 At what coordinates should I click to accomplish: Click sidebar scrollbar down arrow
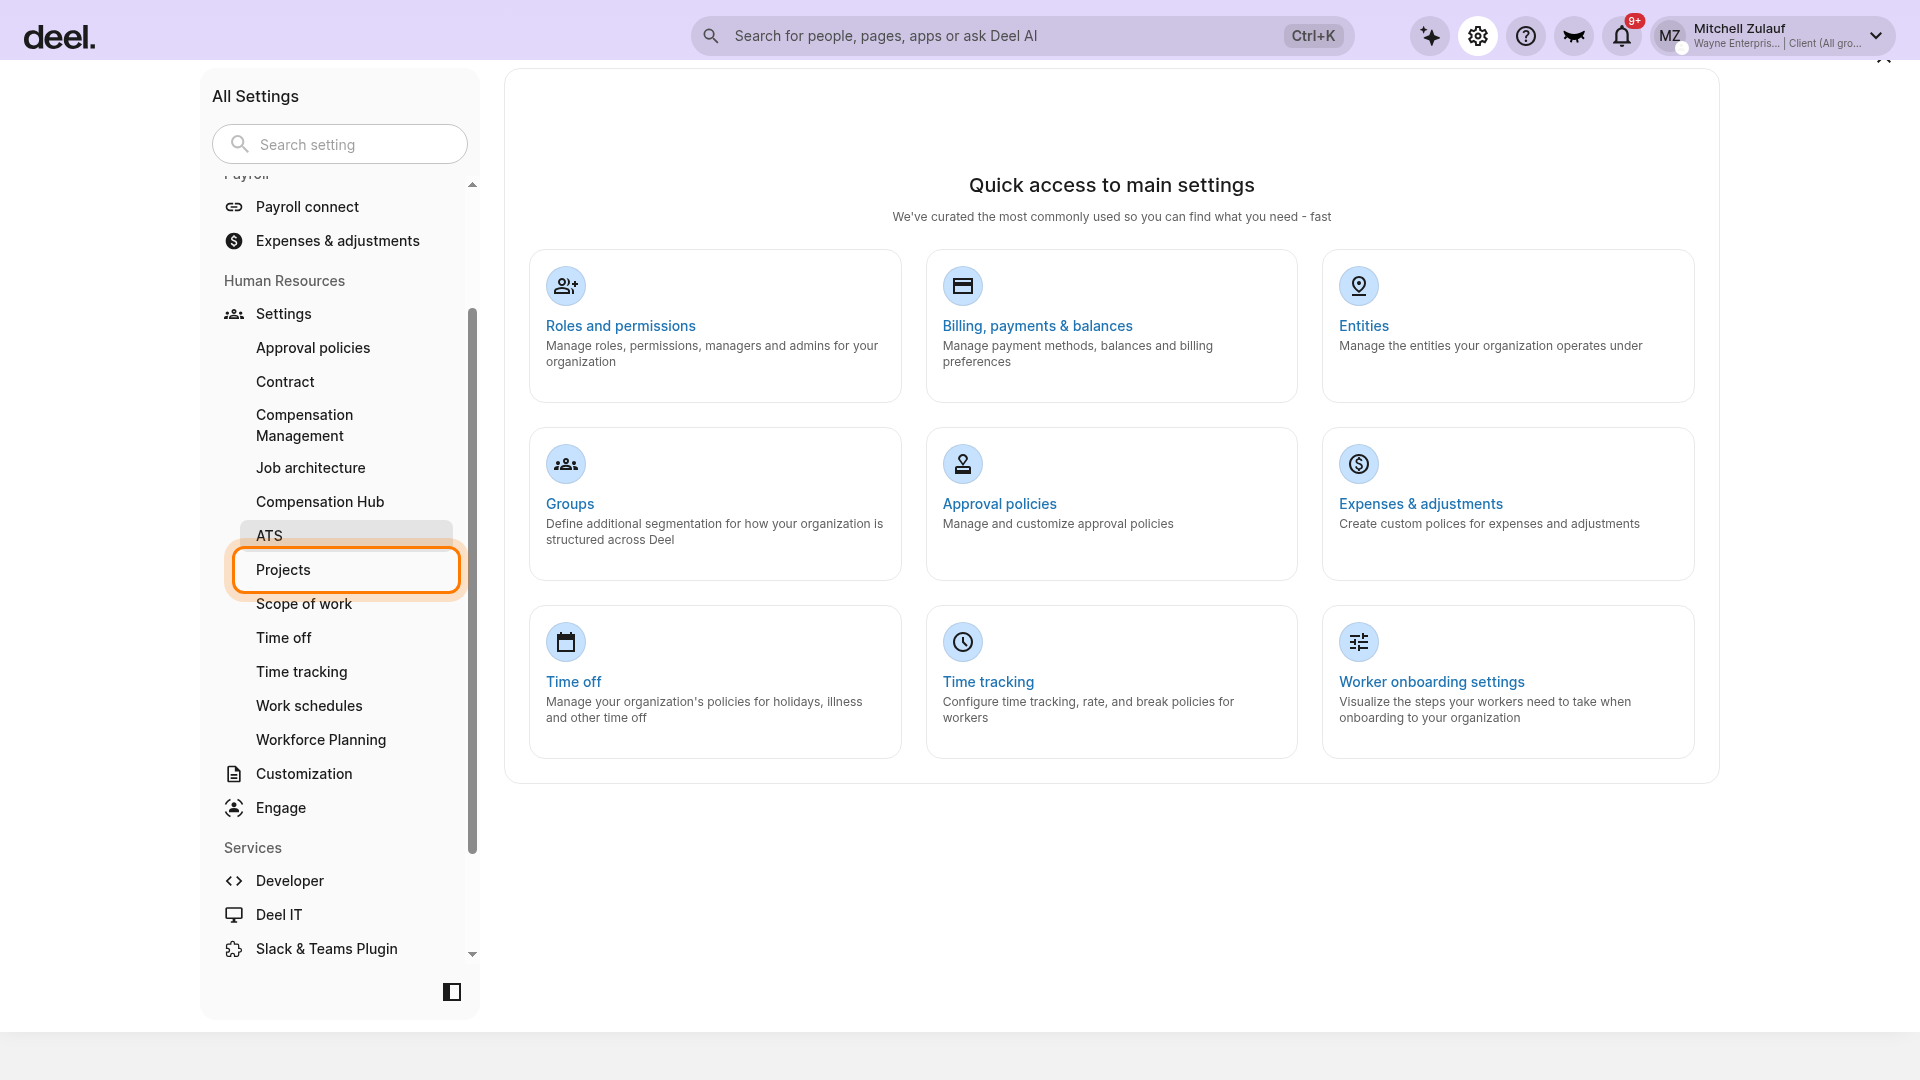pyautogui.click(x=472, y=954)
